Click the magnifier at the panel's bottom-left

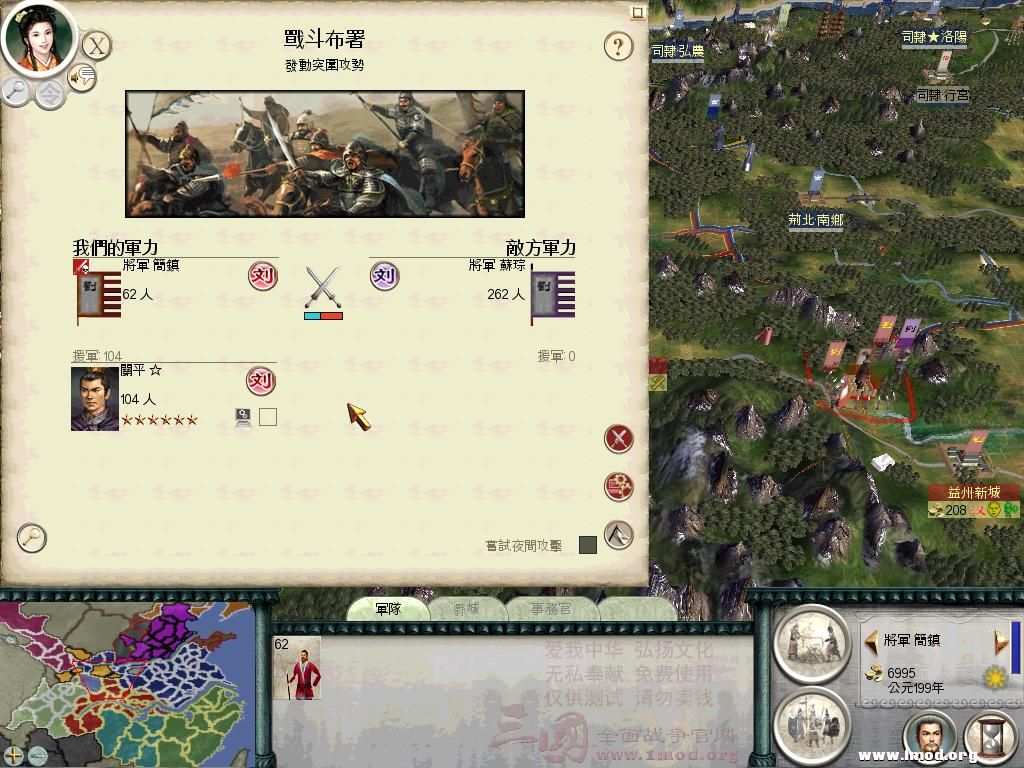click(x=31, y=537)
